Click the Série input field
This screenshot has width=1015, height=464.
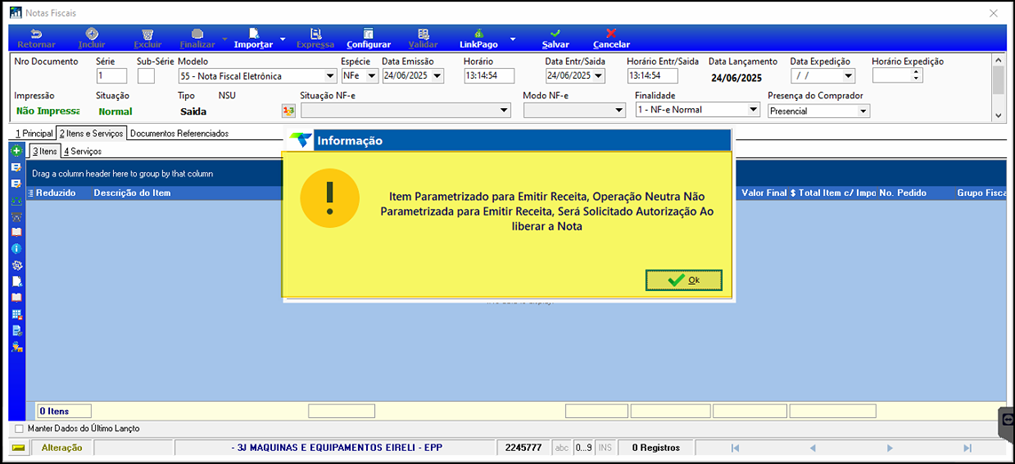[111, 76]
